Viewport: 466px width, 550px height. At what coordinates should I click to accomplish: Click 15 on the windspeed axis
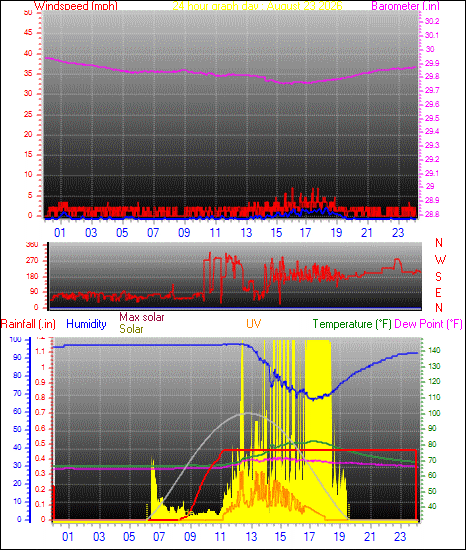tap(28, 154)
